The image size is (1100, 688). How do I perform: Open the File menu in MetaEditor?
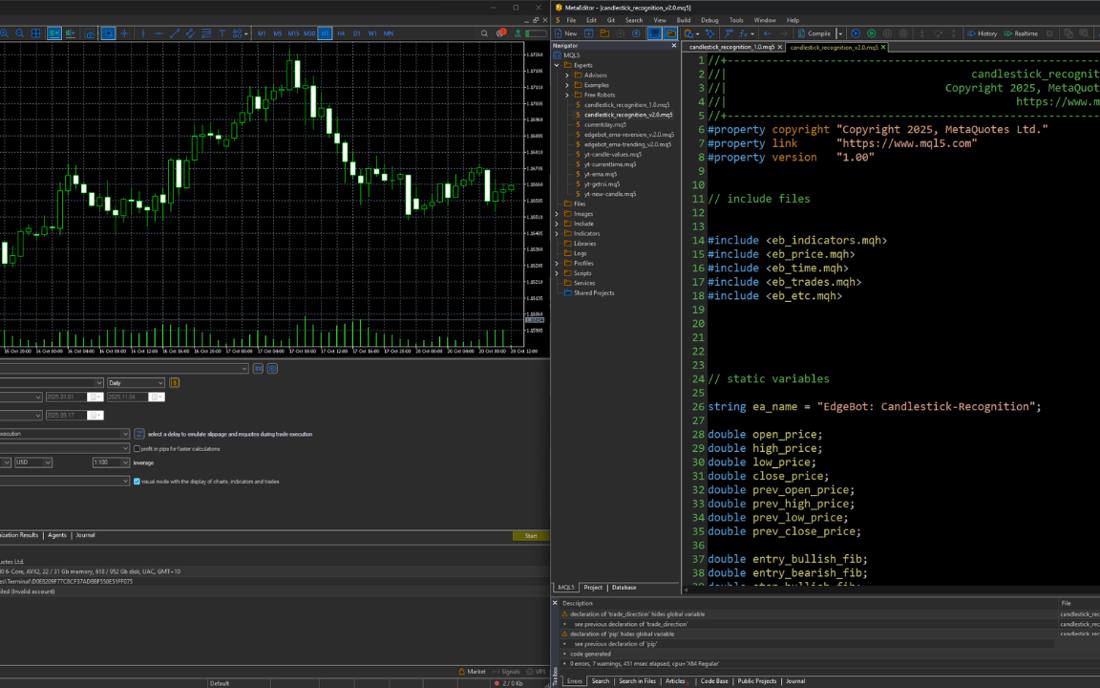click(x=571, y=20)
